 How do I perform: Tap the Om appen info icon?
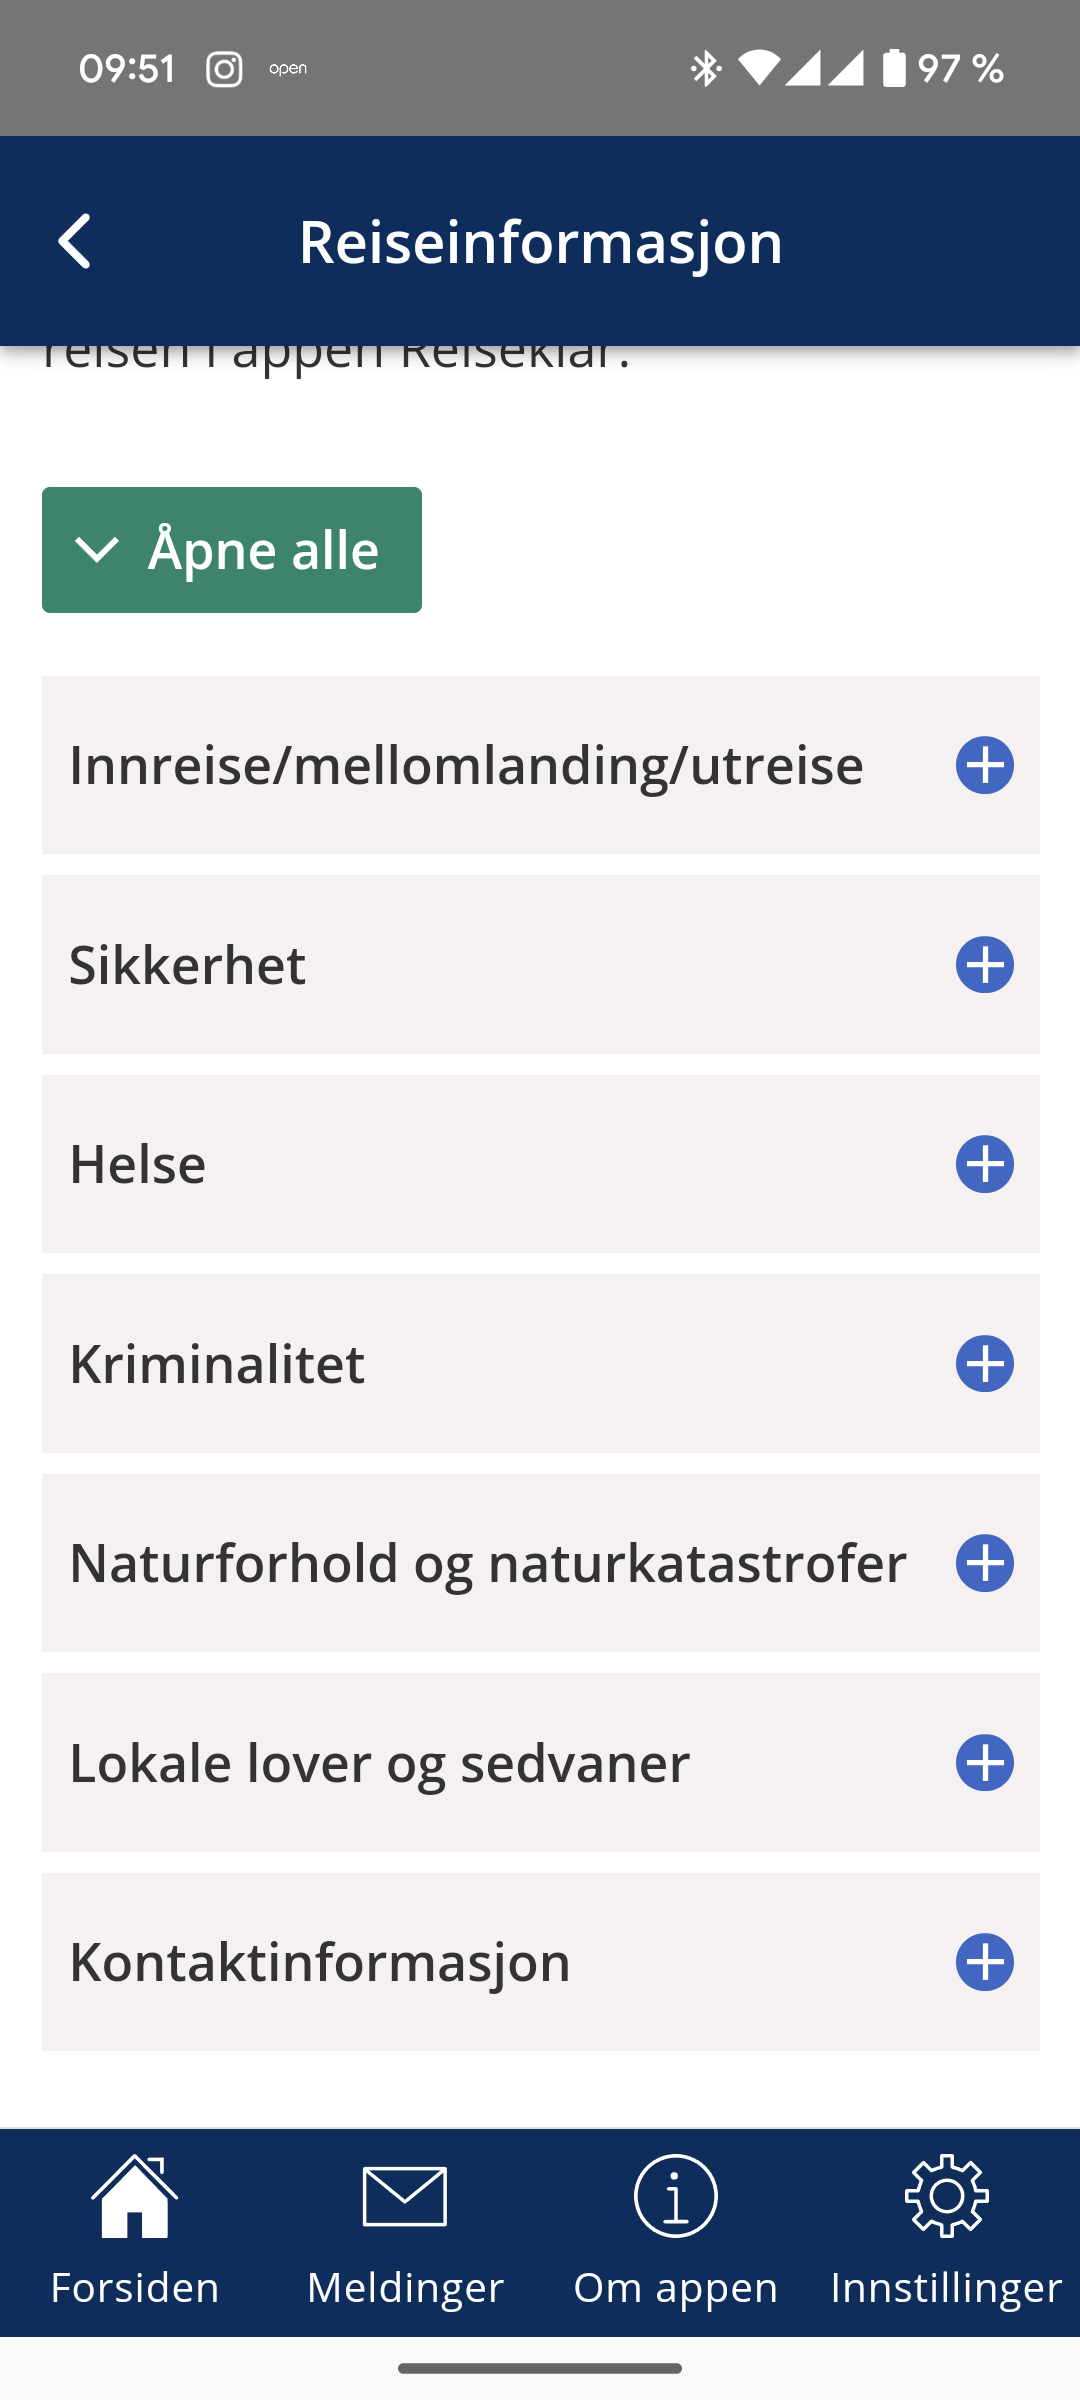[x=676, y=2196]
